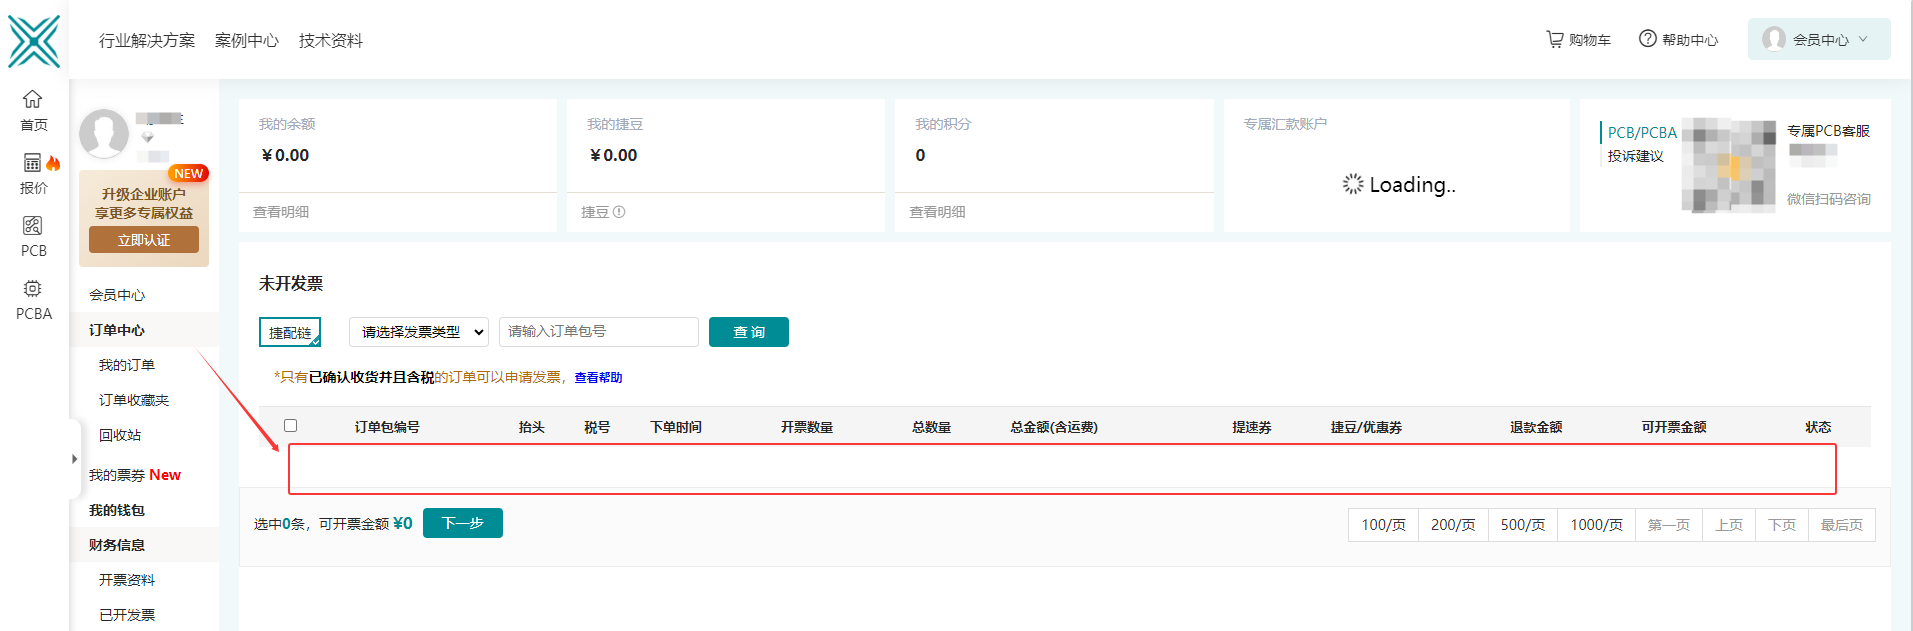The height and width of the screenshot is (631, 1913).
Task: Select the PCB sidebar icon
Action: pyautogui.click(x=33, y=226)
